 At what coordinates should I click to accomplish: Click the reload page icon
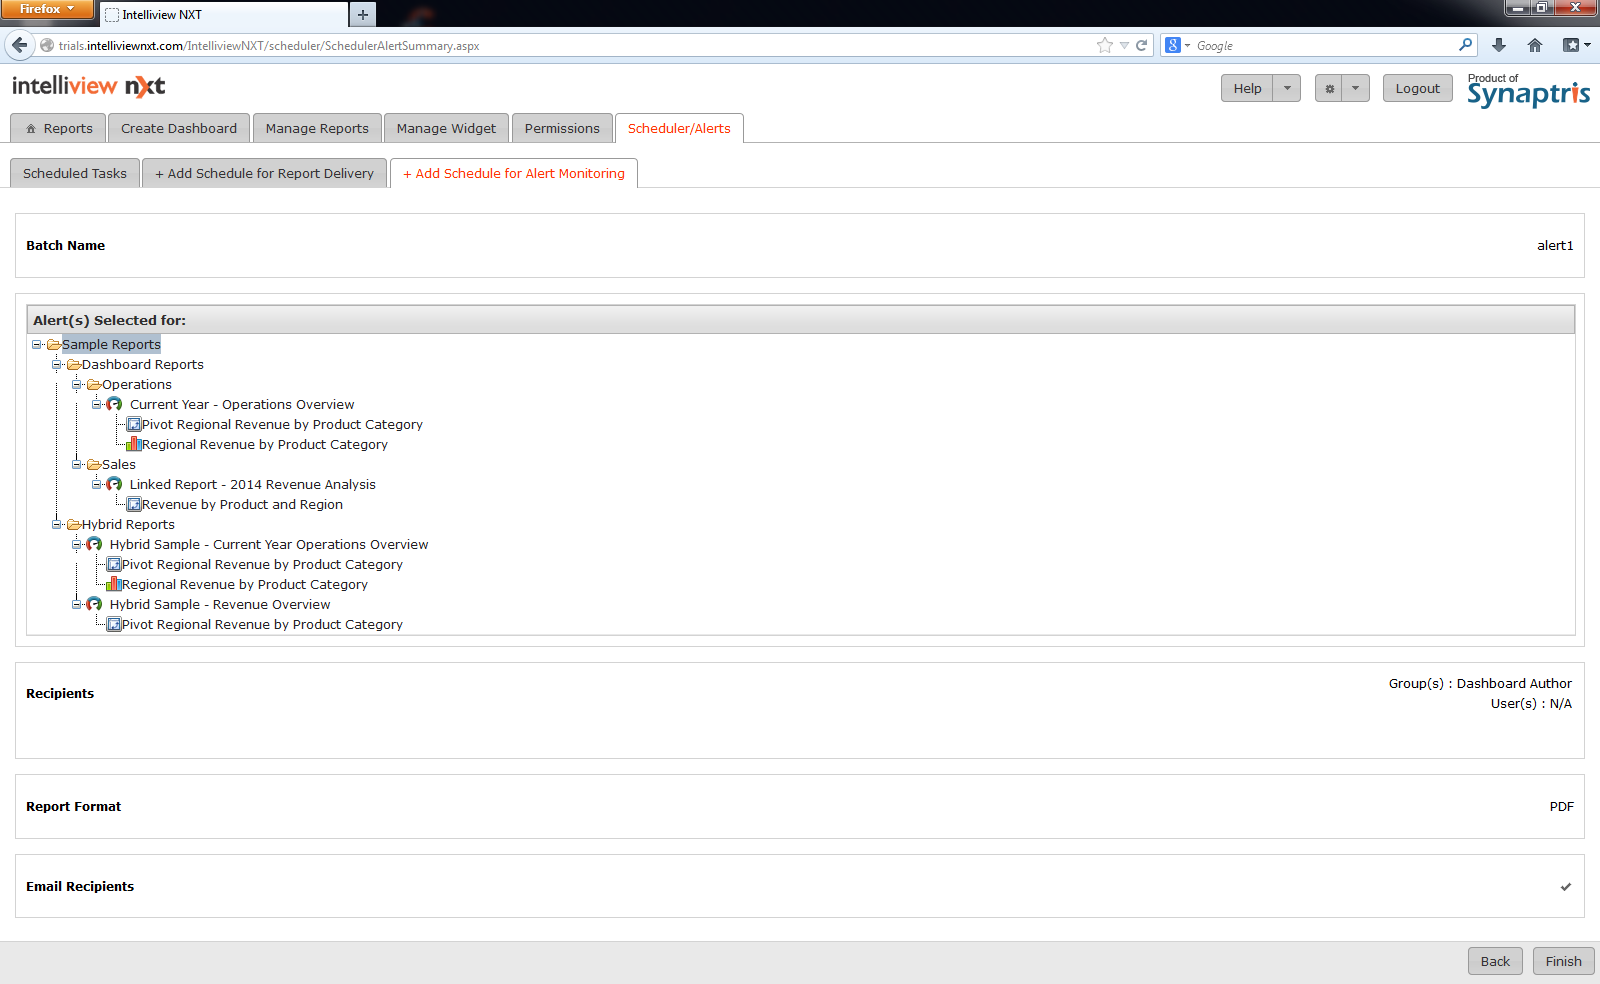tap(1141, 45)
